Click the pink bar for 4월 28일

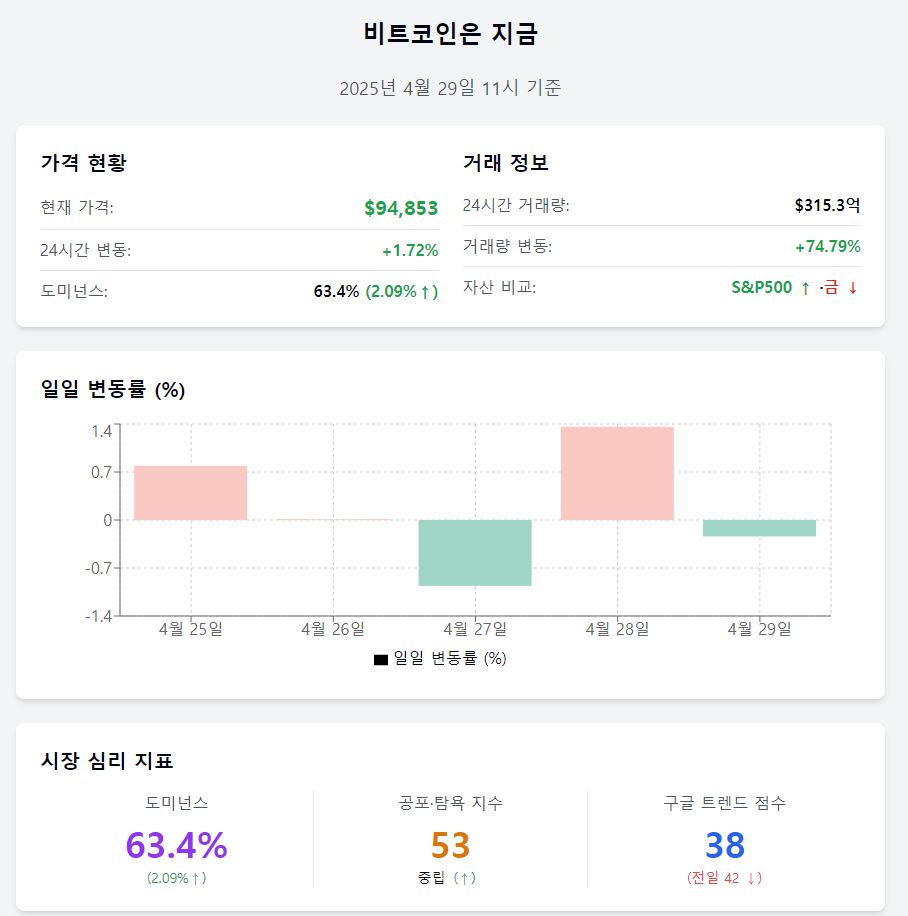point(617,473)
